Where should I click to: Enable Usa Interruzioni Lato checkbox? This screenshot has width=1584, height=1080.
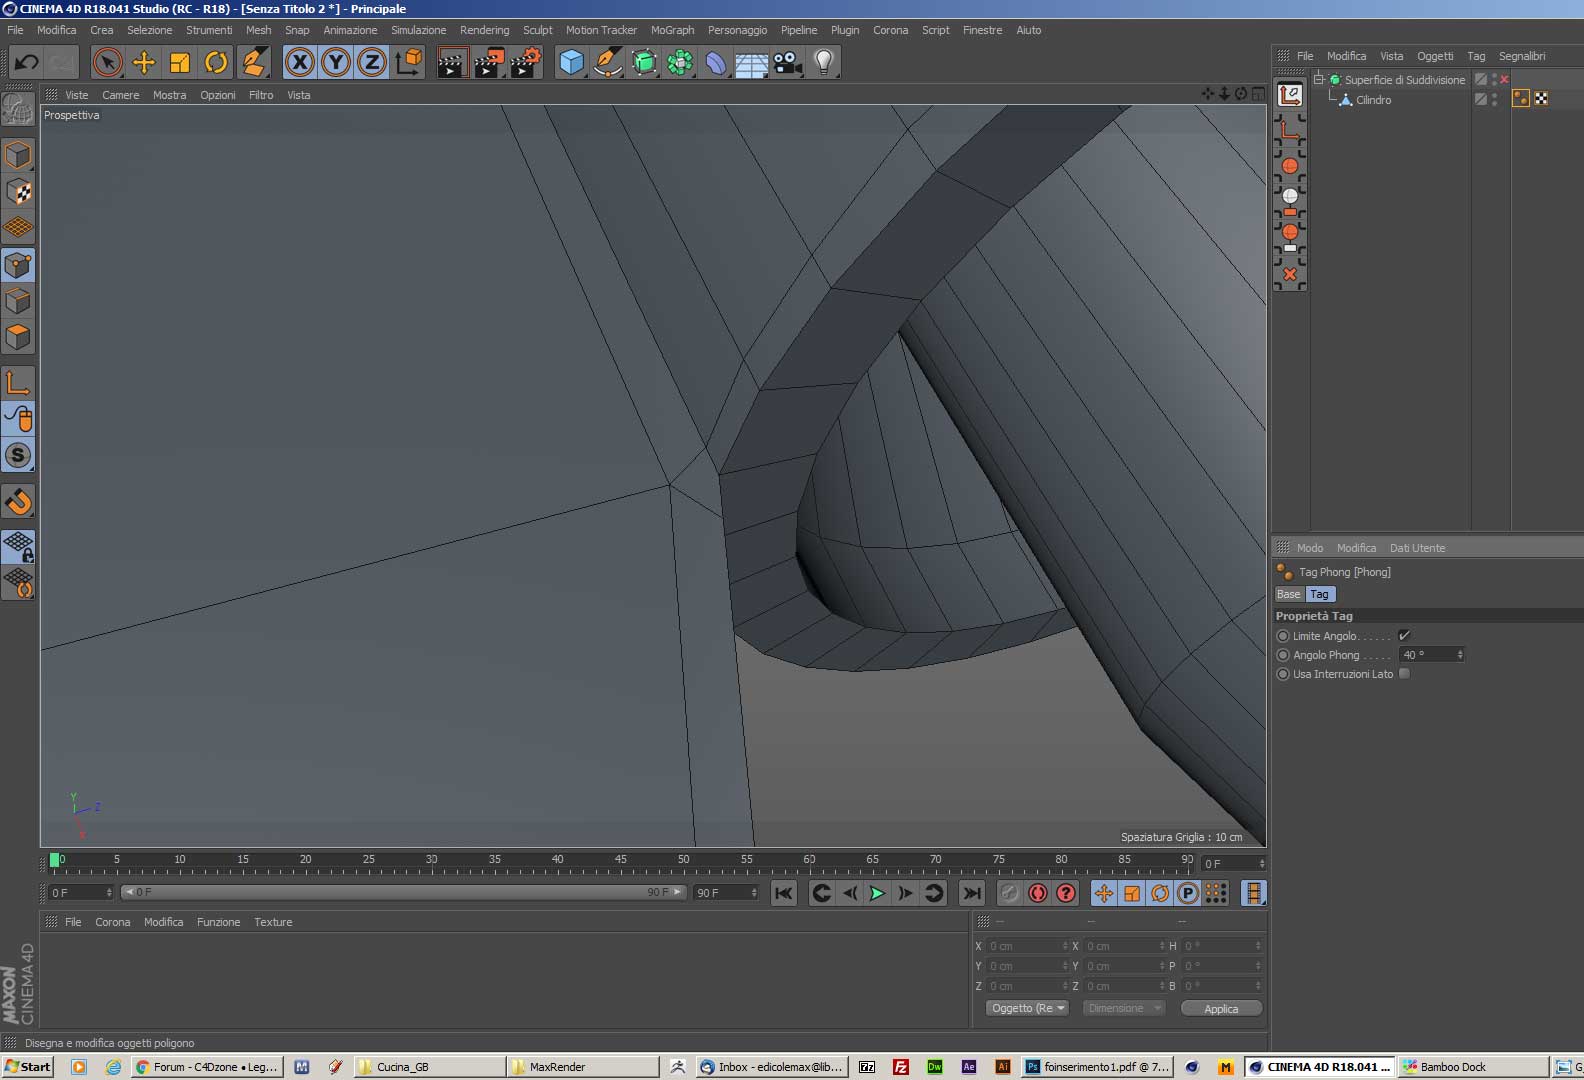click(x=1404, y=674)
